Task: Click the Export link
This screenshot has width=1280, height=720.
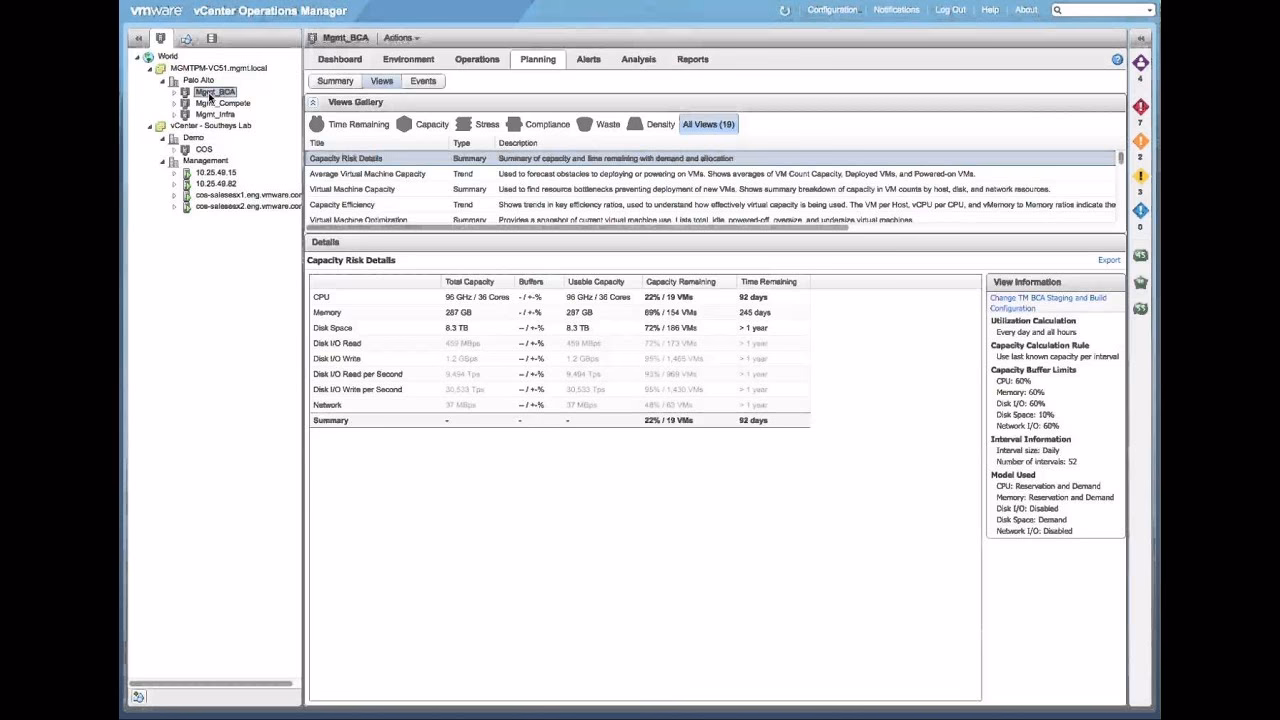Action: click(x=1108, y=259)
